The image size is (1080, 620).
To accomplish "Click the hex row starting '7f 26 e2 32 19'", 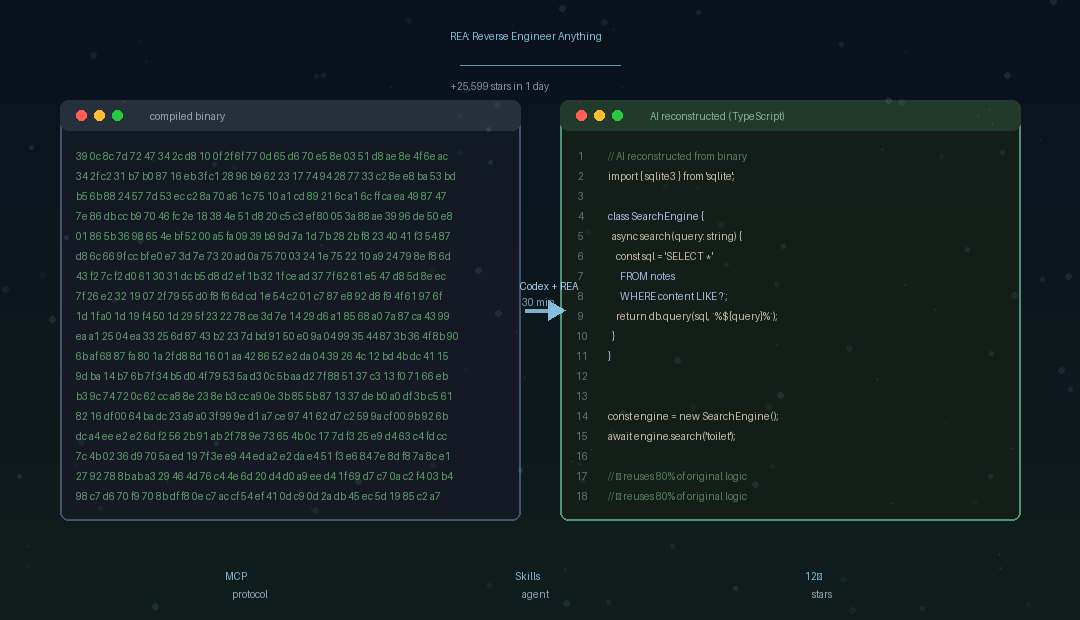I will point(259,296).
